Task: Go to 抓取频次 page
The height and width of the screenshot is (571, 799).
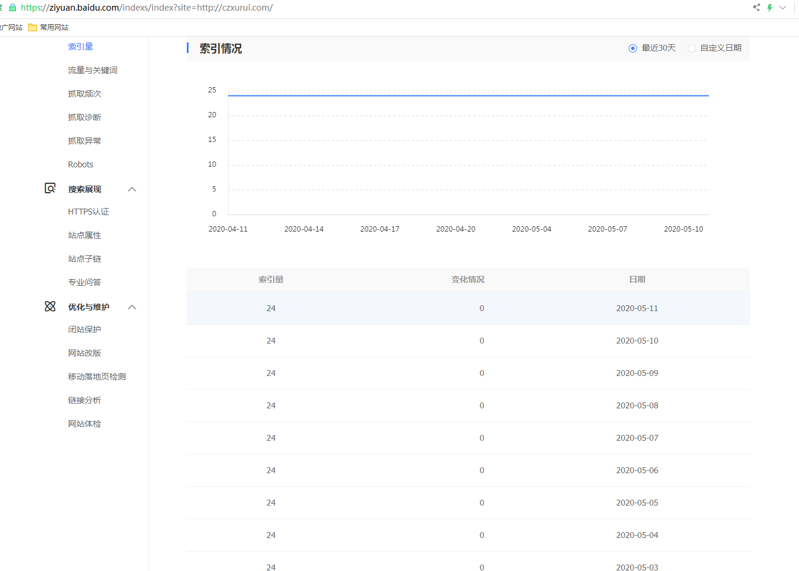Action: point(84,94)
